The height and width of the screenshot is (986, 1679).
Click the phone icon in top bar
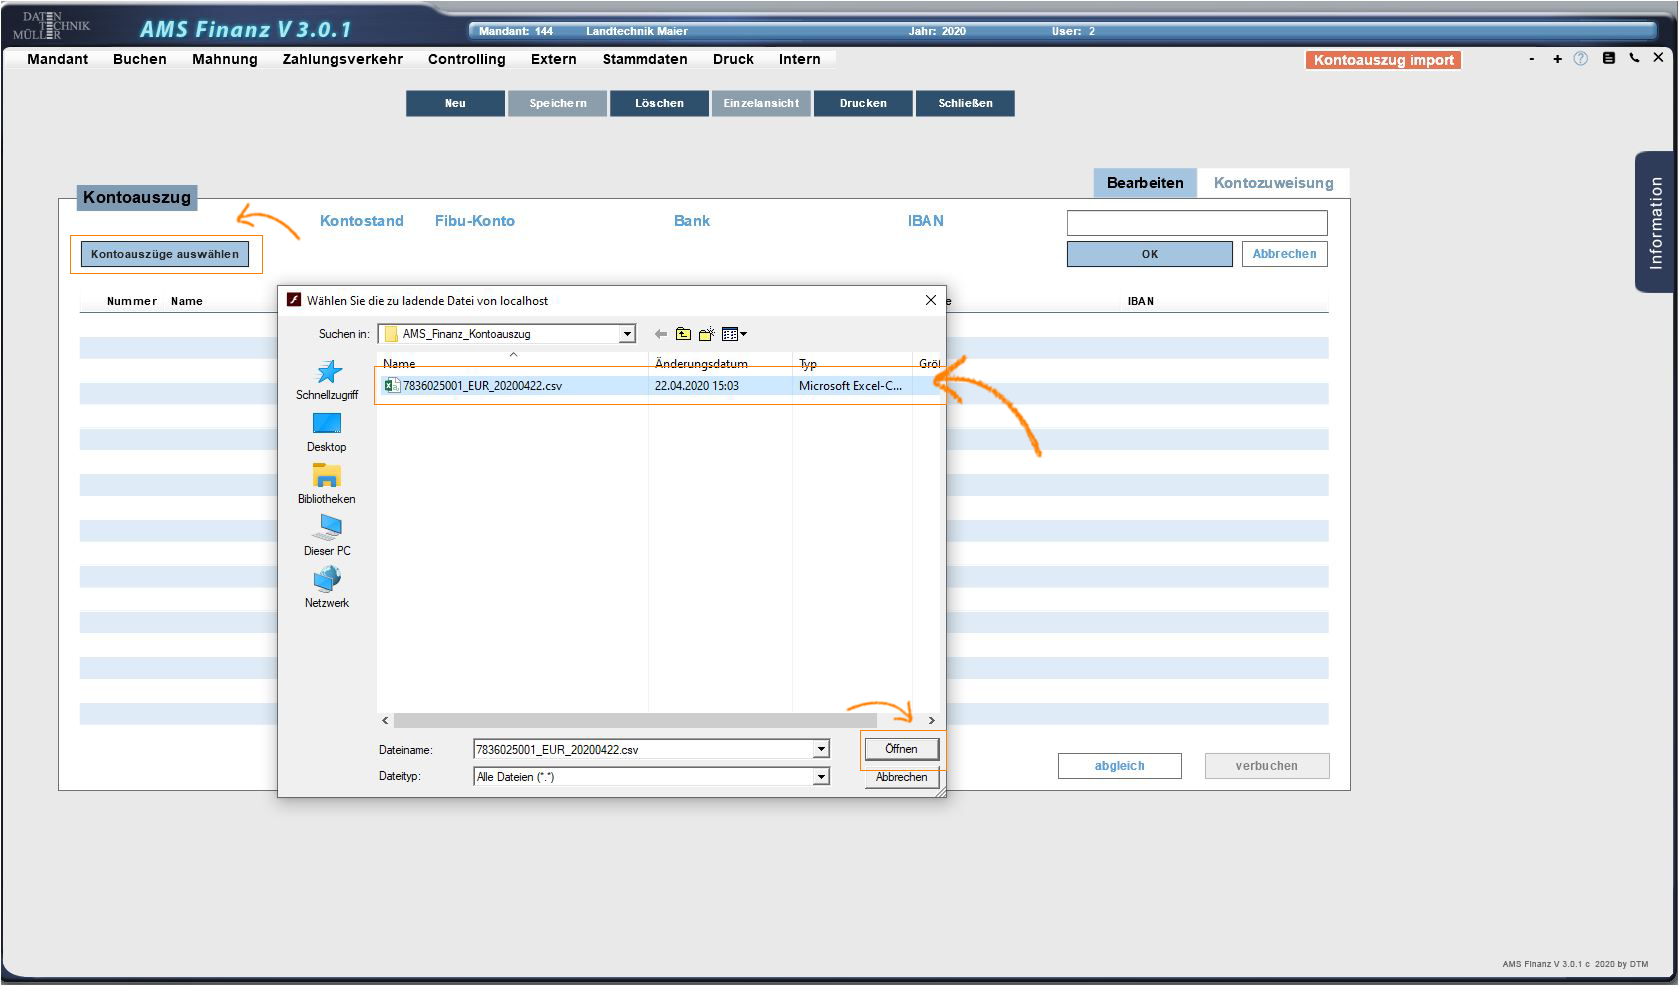1634,58
